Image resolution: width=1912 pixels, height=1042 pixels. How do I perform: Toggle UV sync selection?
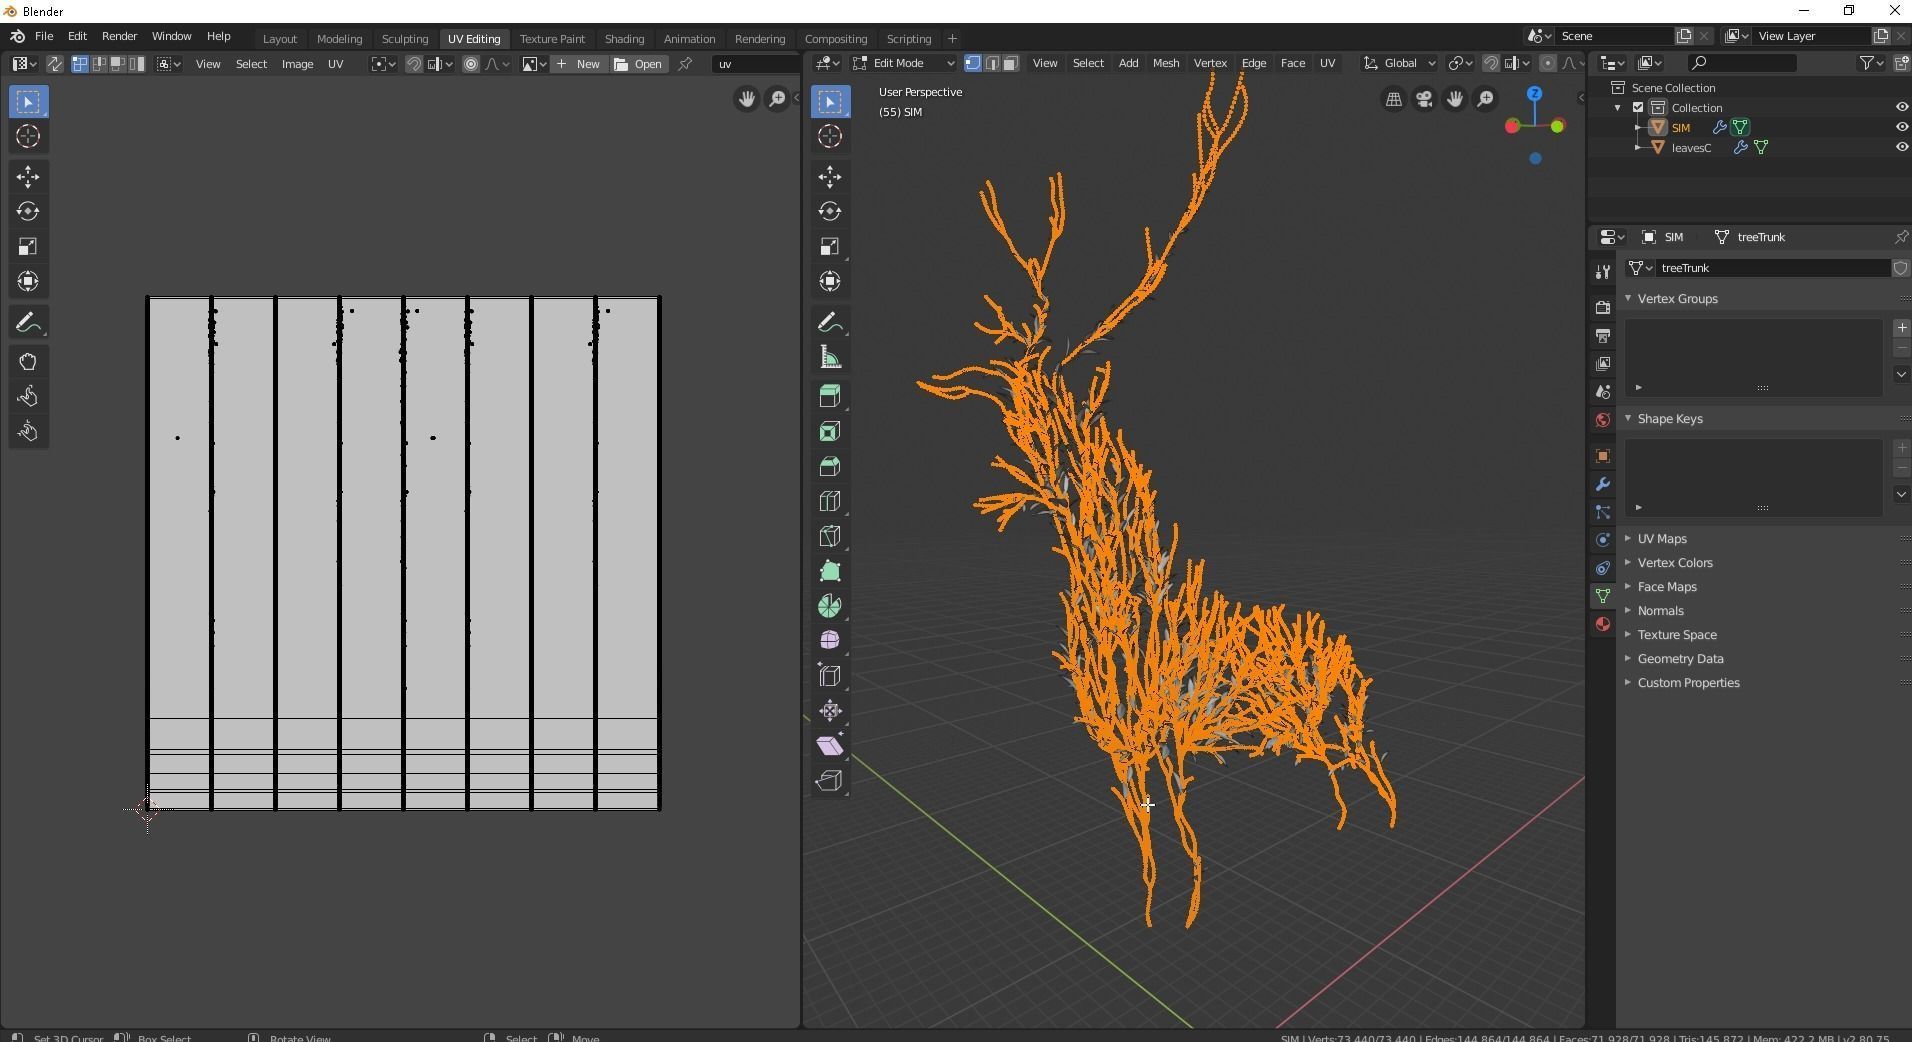tap(54, 64)
